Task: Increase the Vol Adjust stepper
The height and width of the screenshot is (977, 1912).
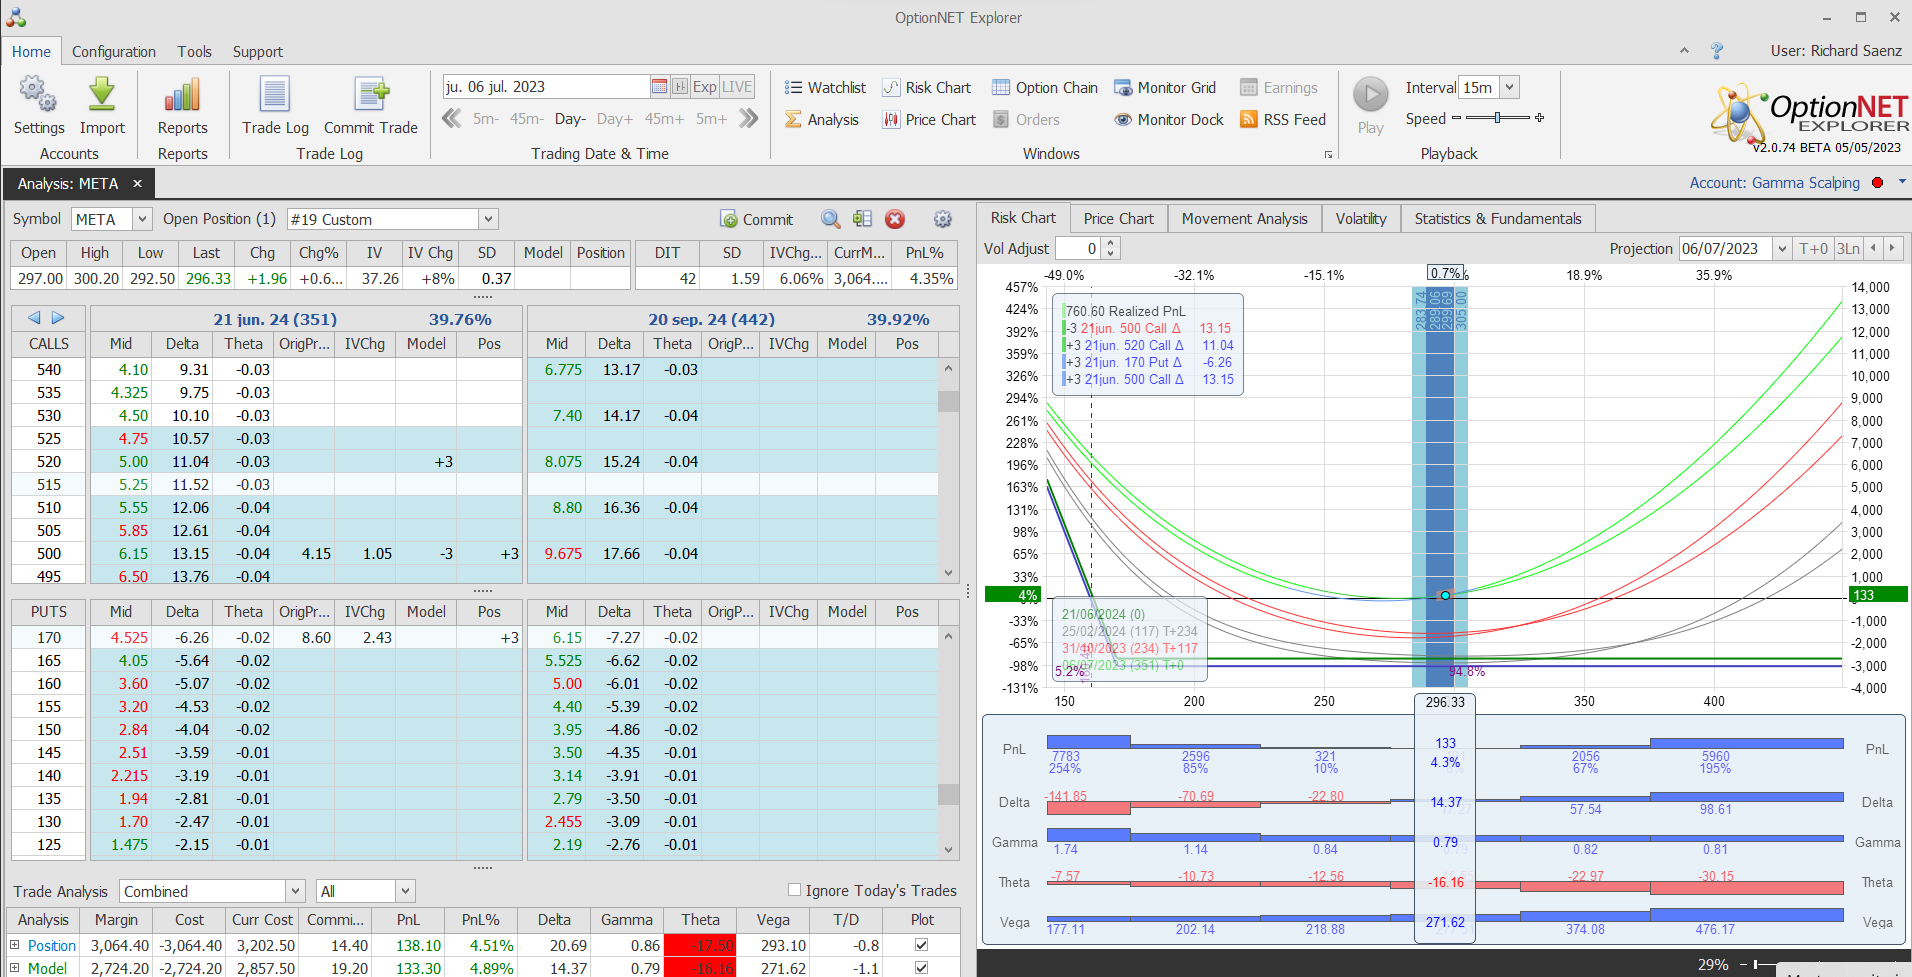Action: [x=1111, y=243]
